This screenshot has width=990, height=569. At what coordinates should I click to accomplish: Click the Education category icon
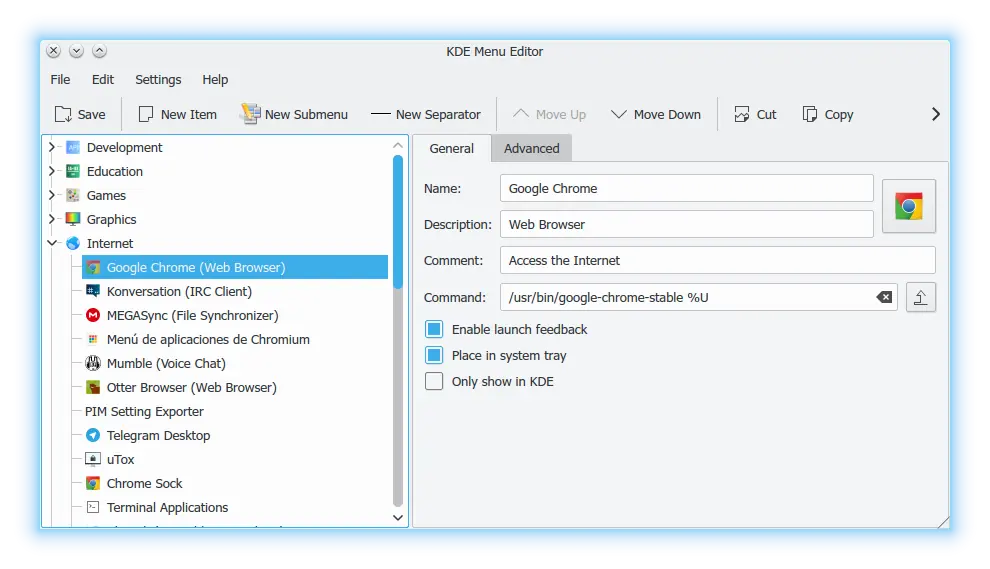pyautogui.click(x=73, y=171)
